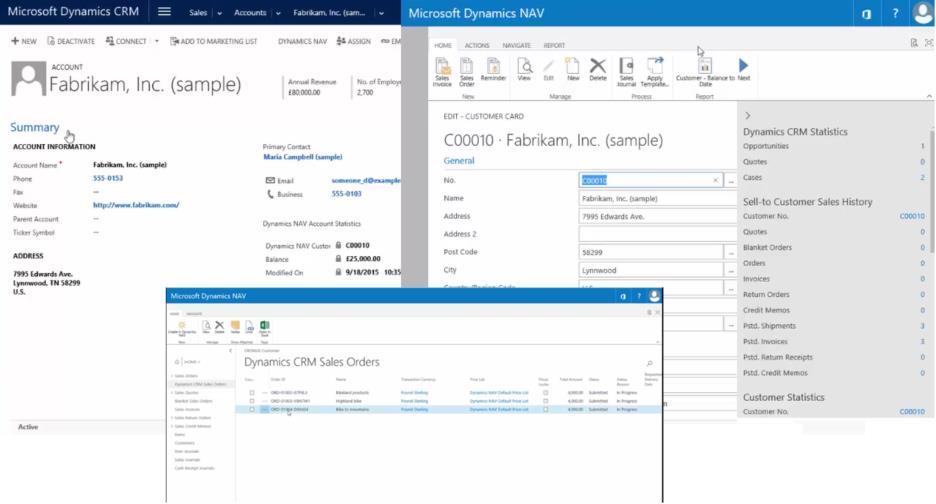Run Customer - Balance to Date report

click(x=705, y=72)
